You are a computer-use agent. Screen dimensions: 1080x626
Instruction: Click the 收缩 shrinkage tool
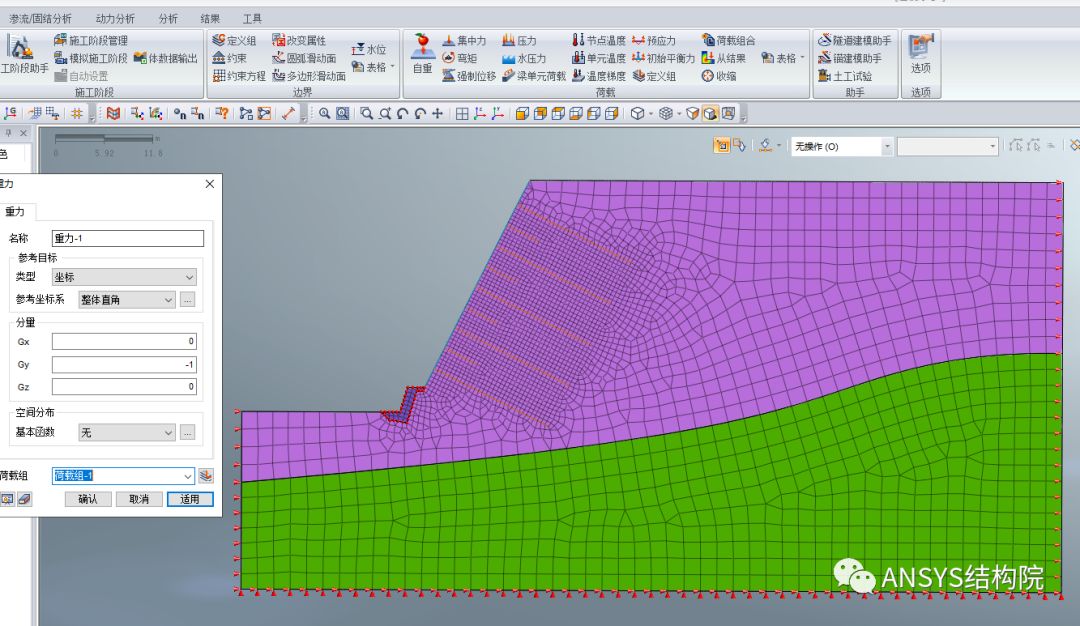[x=718, y=76]
